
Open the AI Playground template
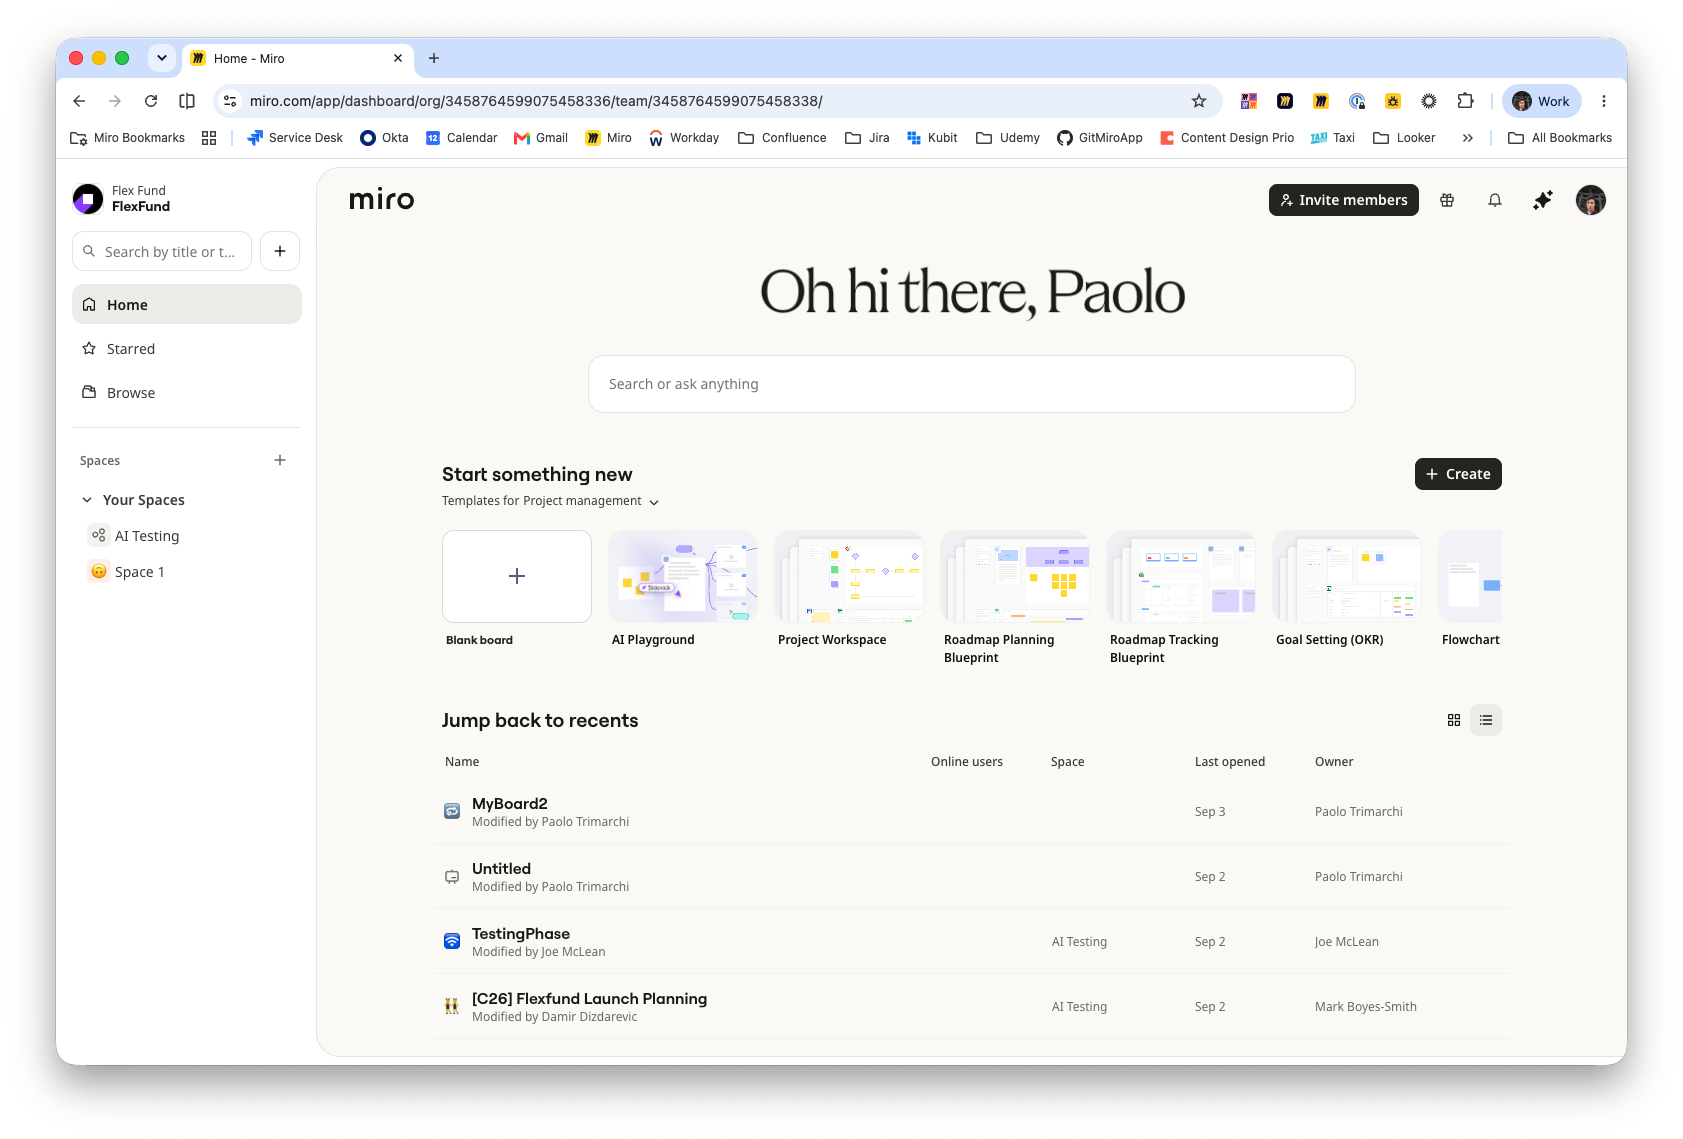click(x=683, y=576)
